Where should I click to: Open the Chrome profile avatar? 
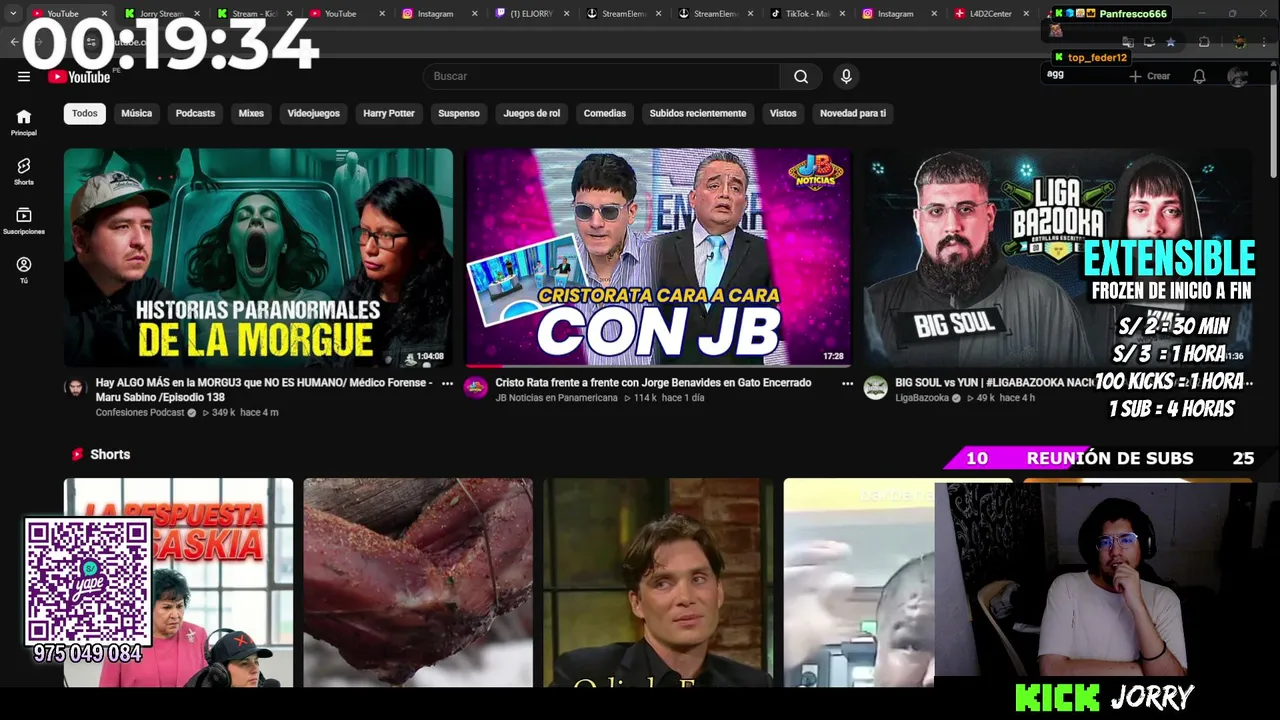pyautogui.click(x=1240, y=42)
